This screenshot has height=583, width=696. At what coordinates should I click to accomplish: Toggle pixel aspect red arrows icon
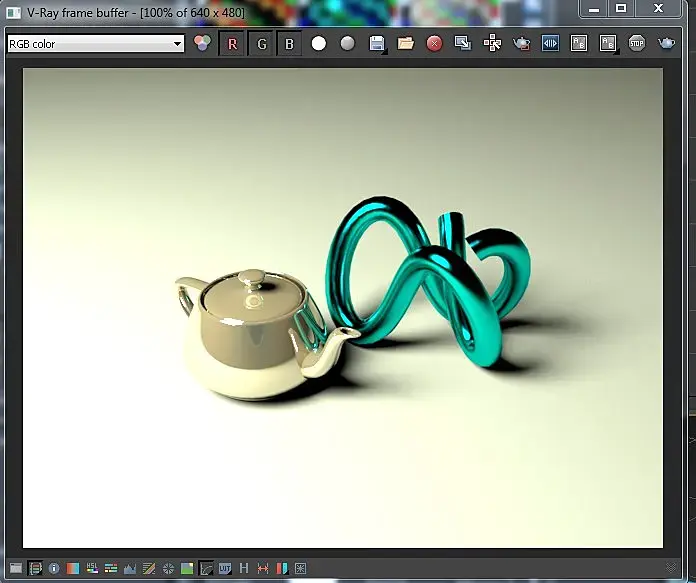263,568
